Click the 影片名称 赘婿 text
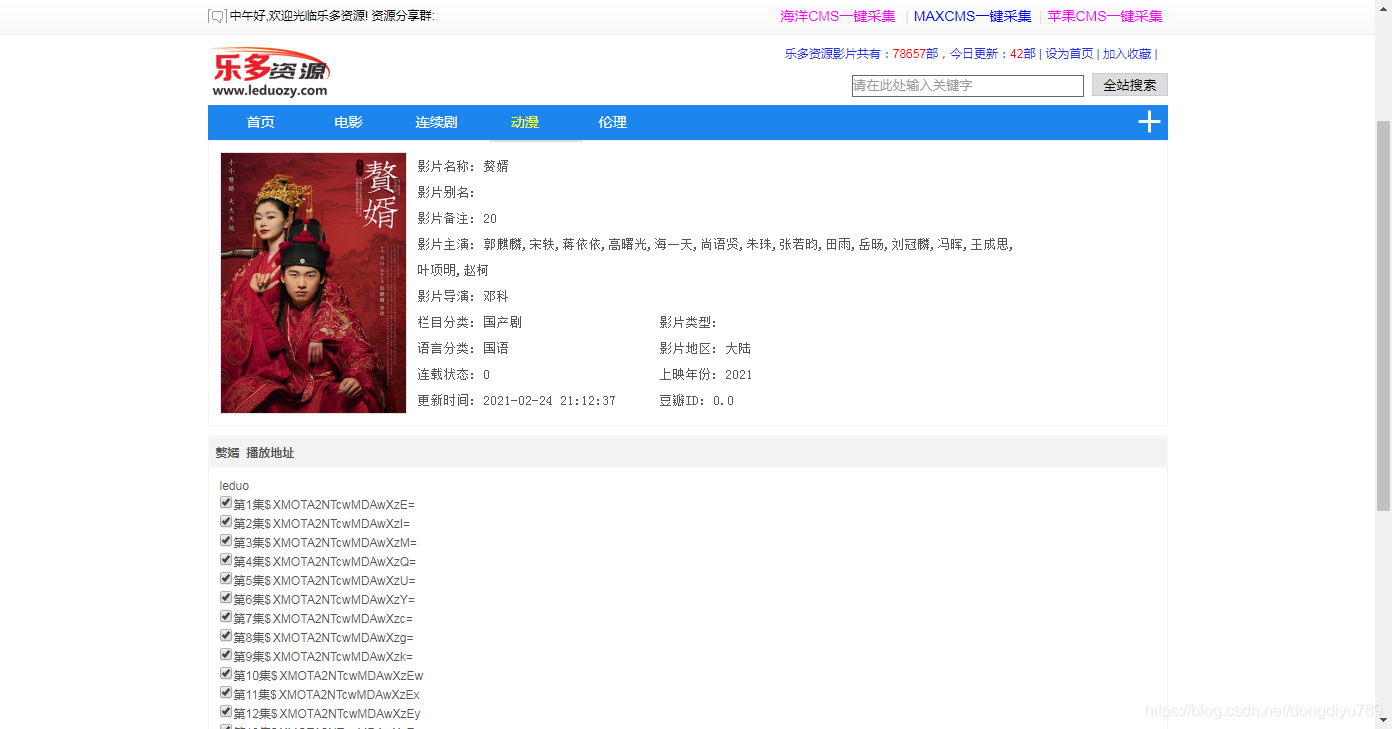The width and height of the screenshot is (1392, 729). [463, 167]
